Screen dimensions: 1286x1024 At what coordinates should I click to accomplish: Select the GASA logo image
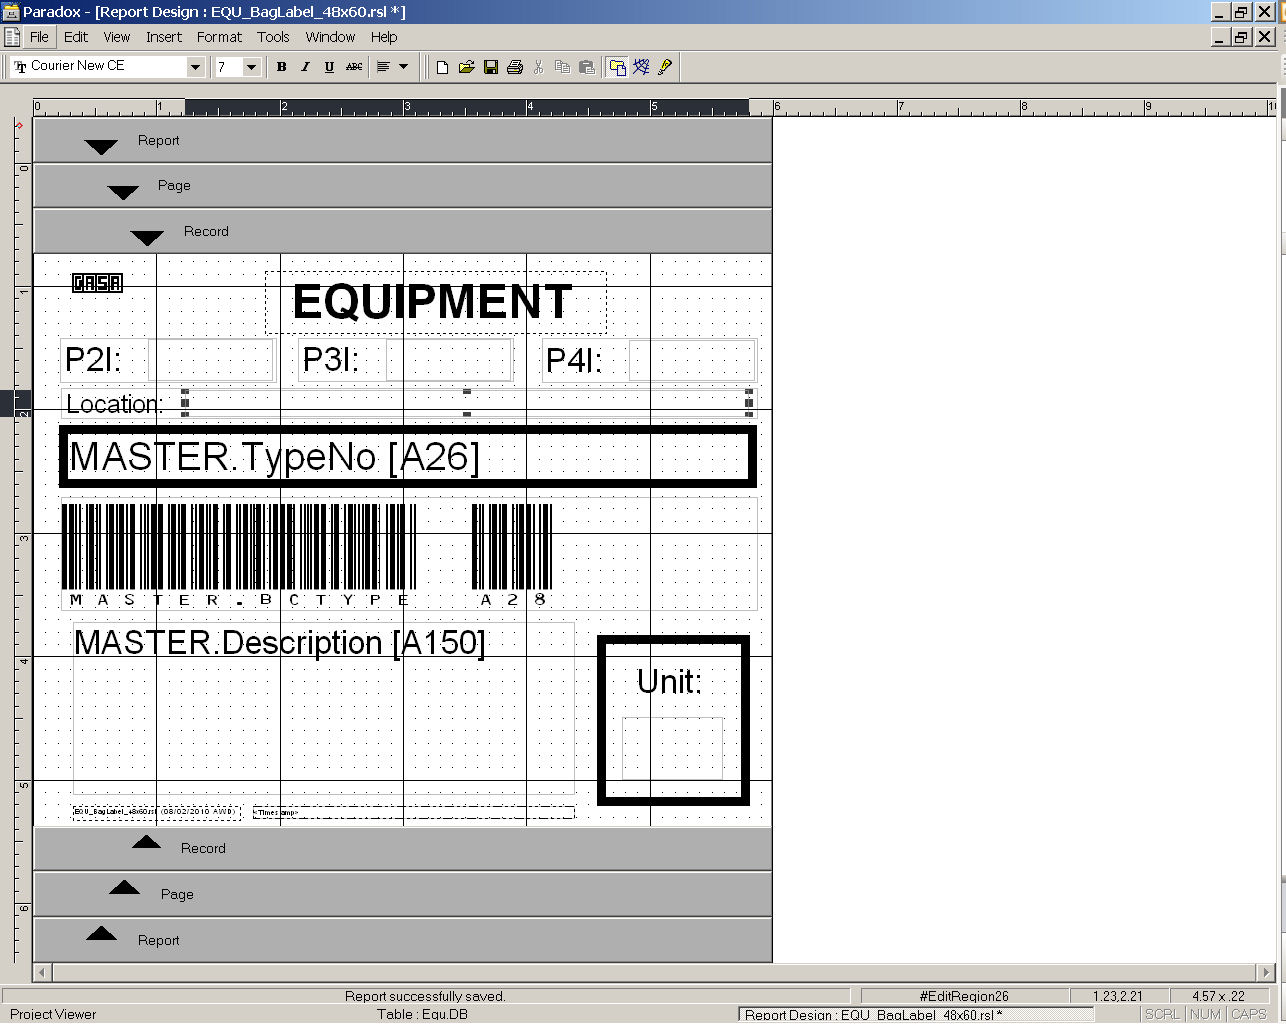(x=97, y=283)
